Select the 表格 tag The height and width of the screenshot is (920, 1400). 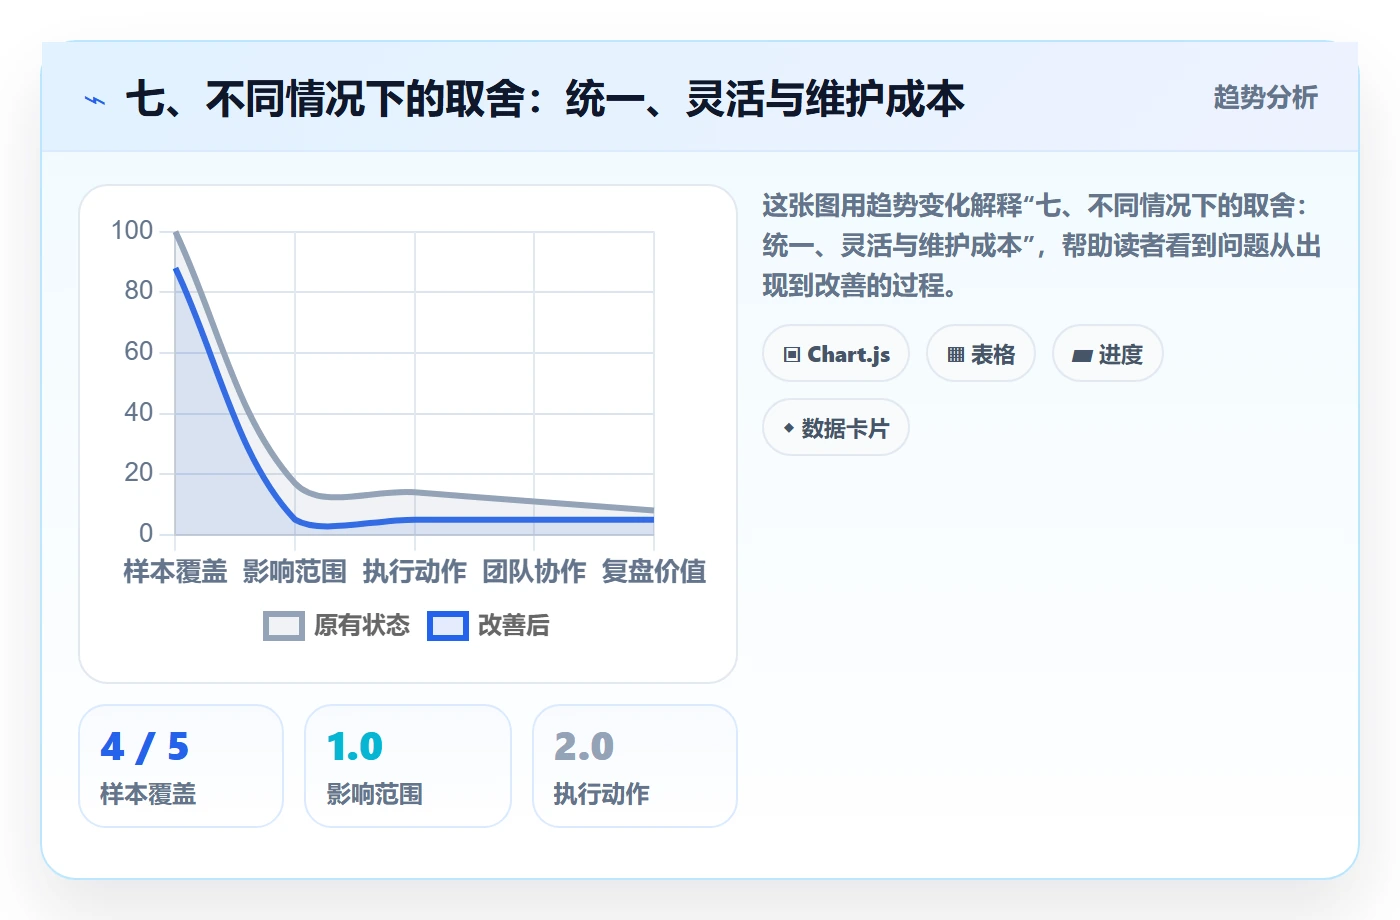[x=981, y=354]
